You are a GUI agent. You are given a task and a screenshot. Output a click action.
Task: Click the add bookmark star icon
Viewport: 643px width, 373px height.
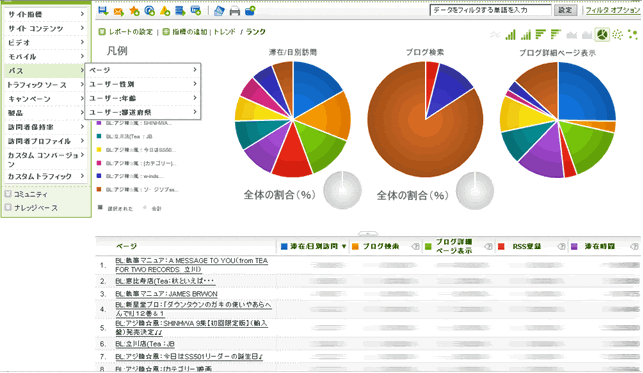(x=134, y=11)
